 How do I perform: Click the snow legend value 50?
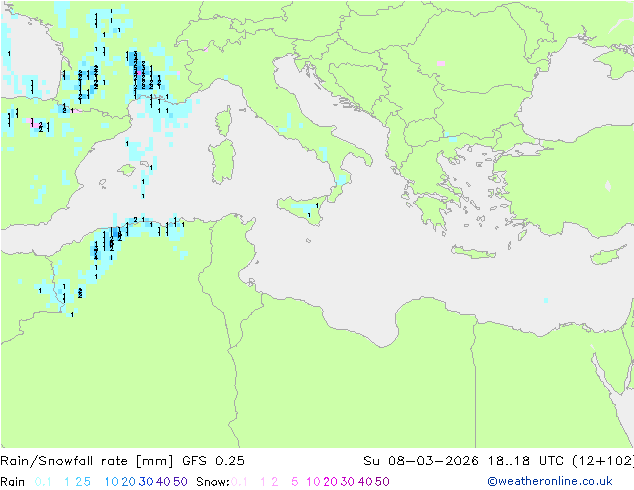[382, 482]
